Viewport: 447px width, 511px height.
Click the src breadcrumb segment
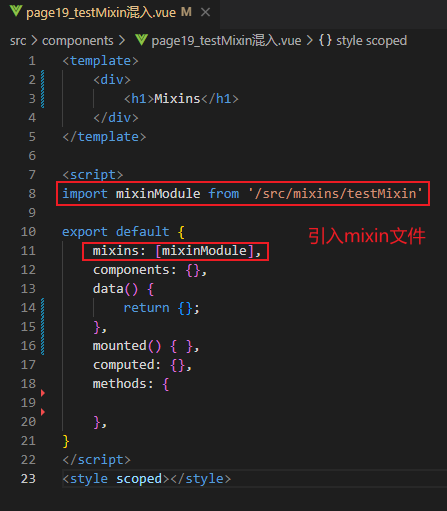[x=18, y=41]
